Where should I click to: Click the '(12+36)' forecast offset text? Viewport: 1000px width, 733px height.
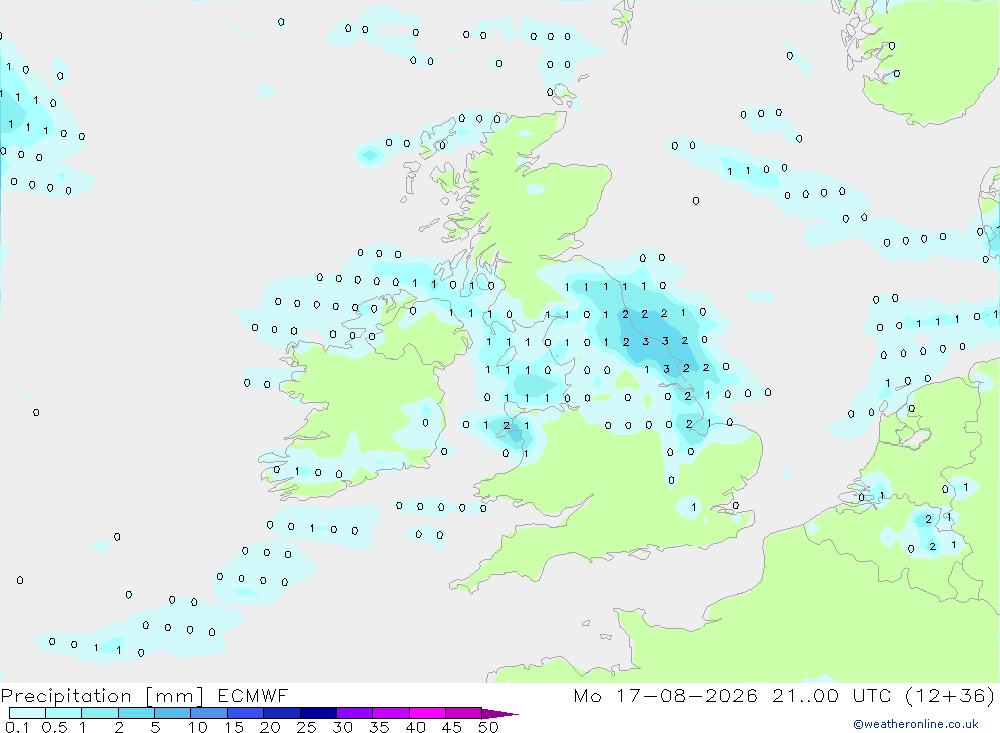click(950, 695)
